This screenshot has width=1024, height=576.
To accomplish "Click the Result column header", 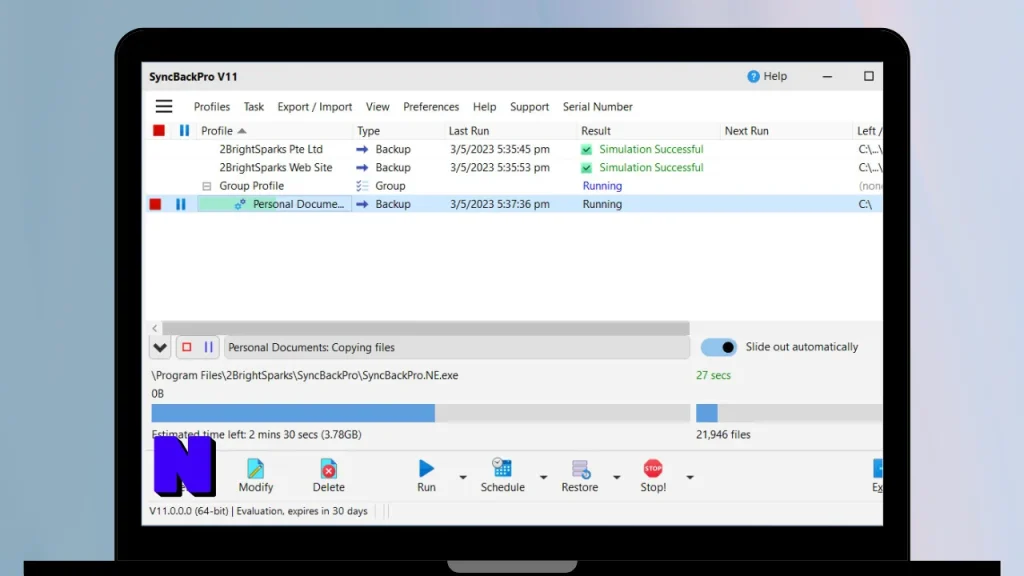I will click(x=649, y=131).
